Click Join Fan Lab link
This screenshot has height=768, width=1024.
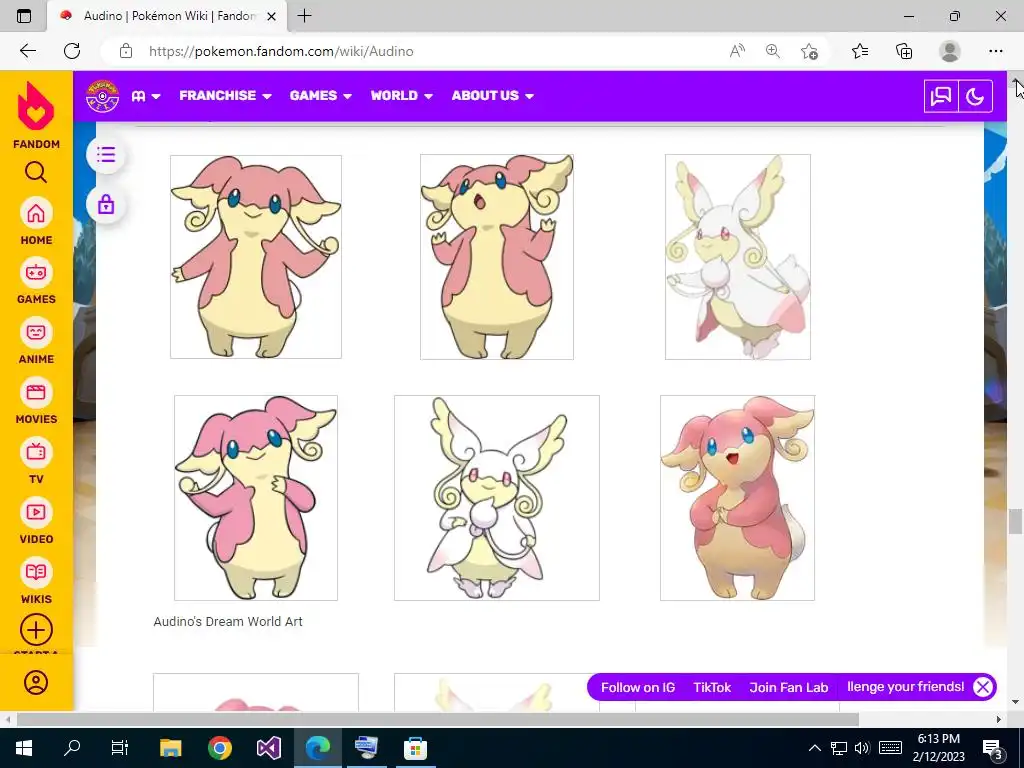[x=788, y=687]
